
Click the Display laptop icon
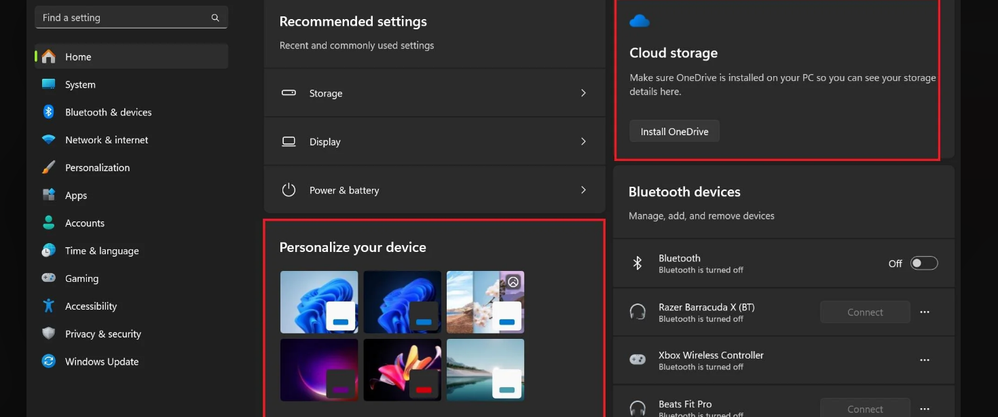289,141
